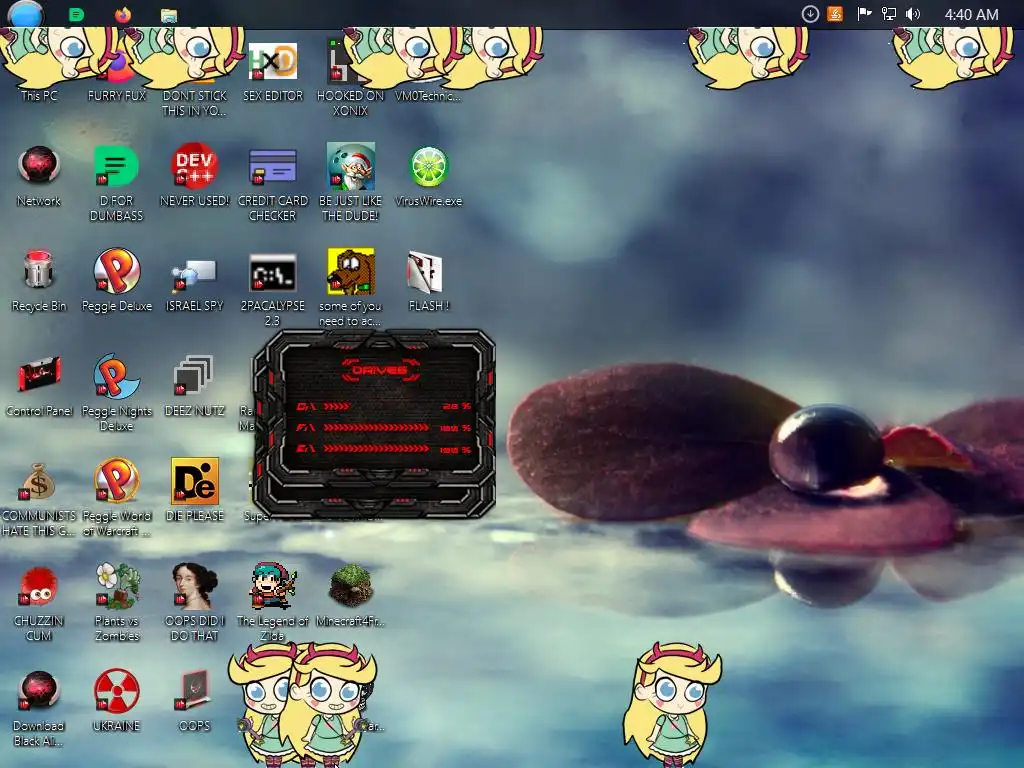This screenshot has width=1024, height=768.
Task: Click the 4:40 AM clock
Action: [971, 14]
